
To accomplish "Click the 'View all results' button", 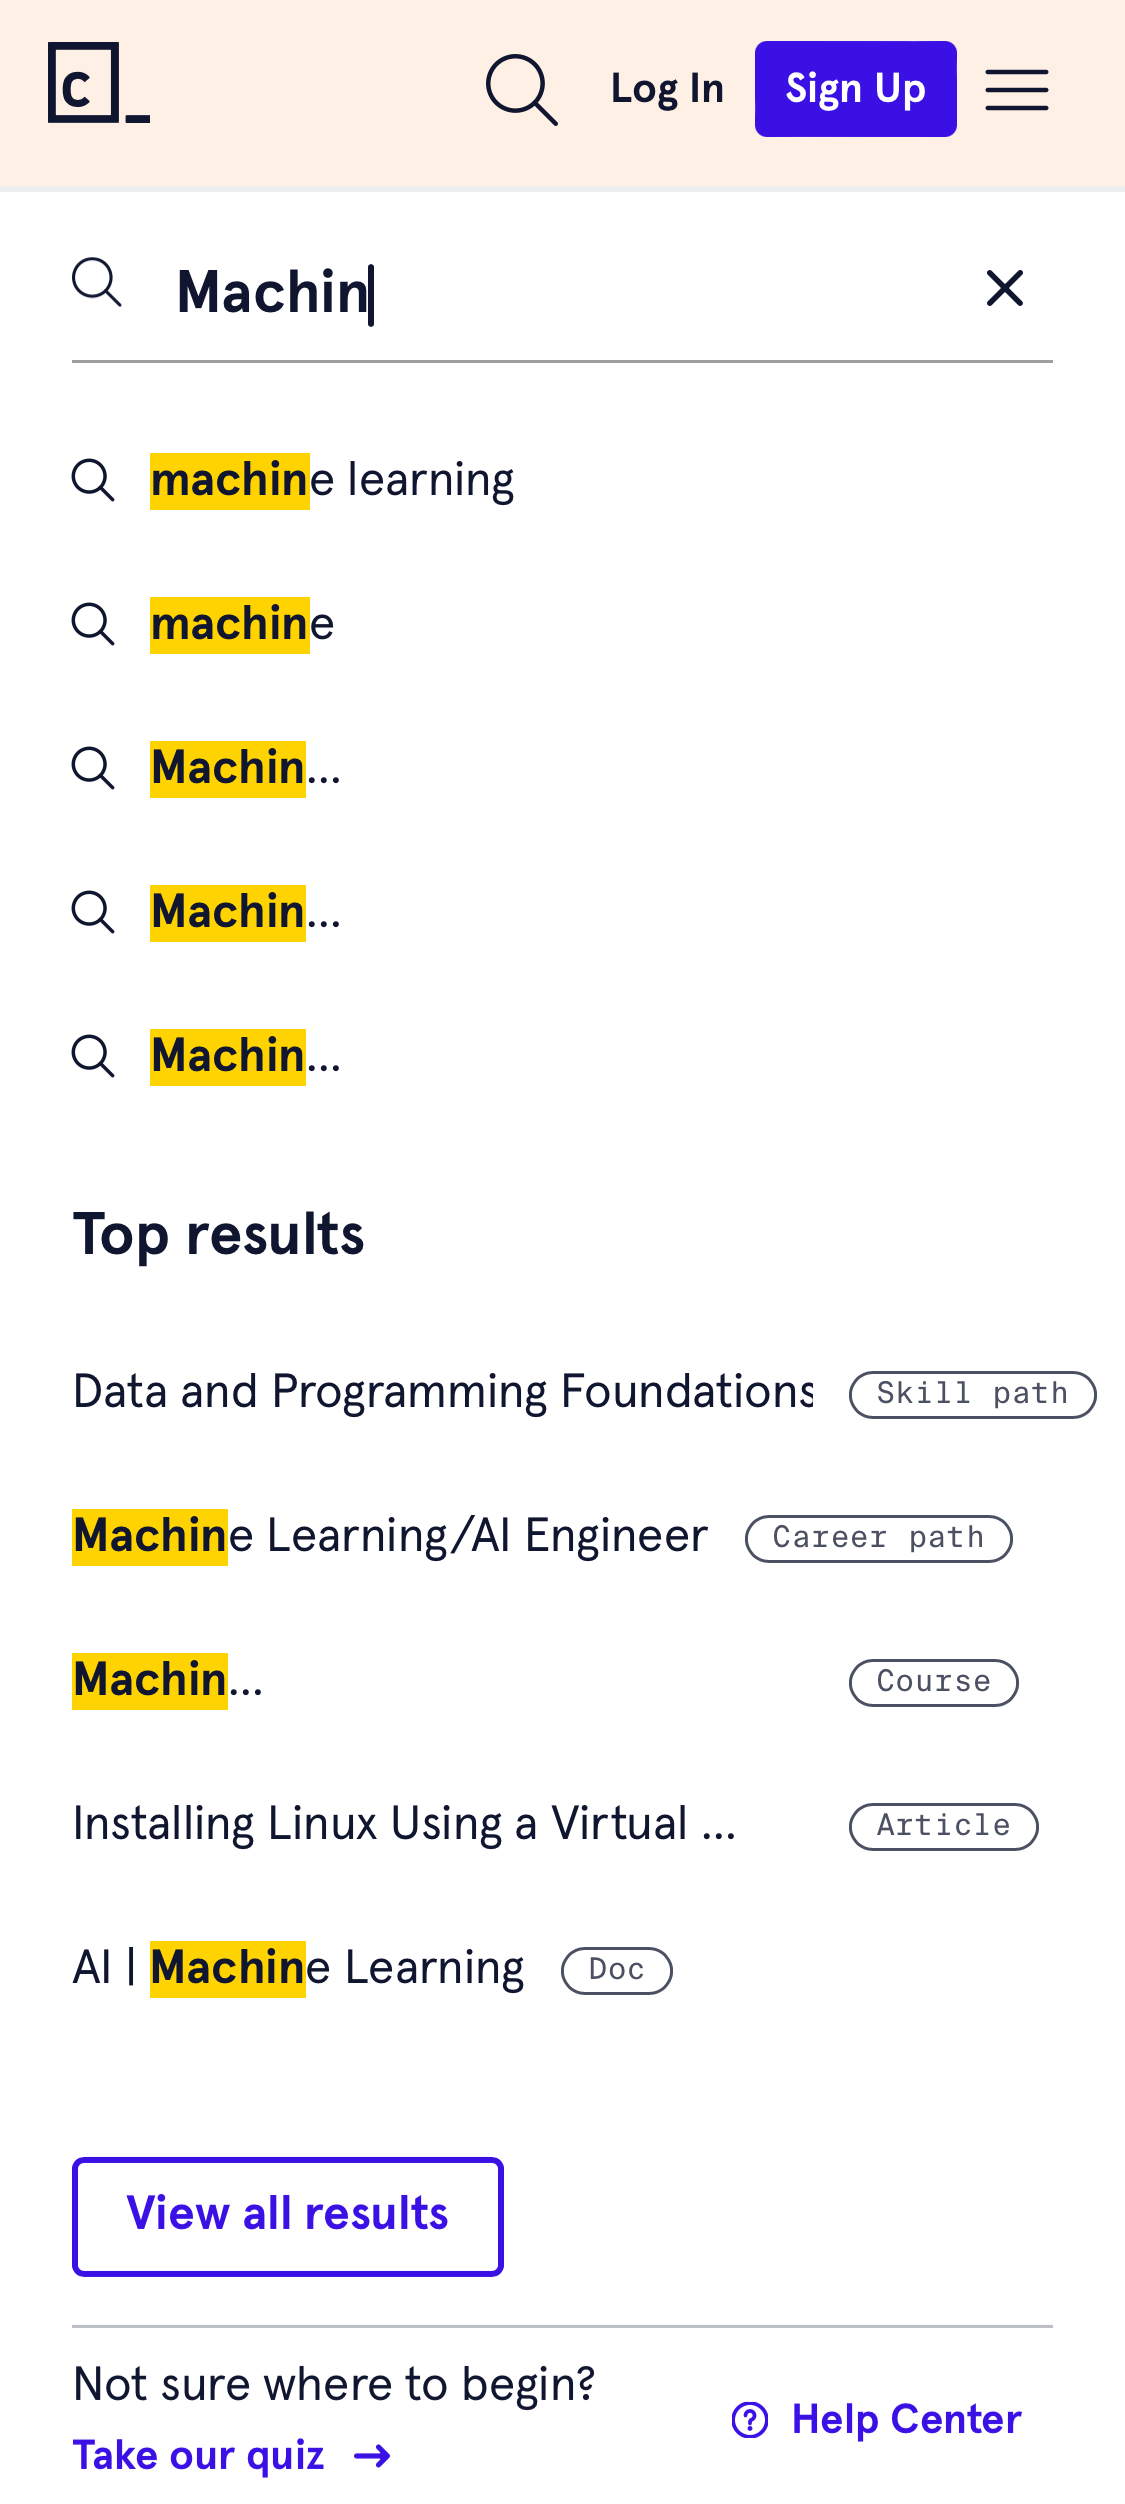I will 287,2214.
